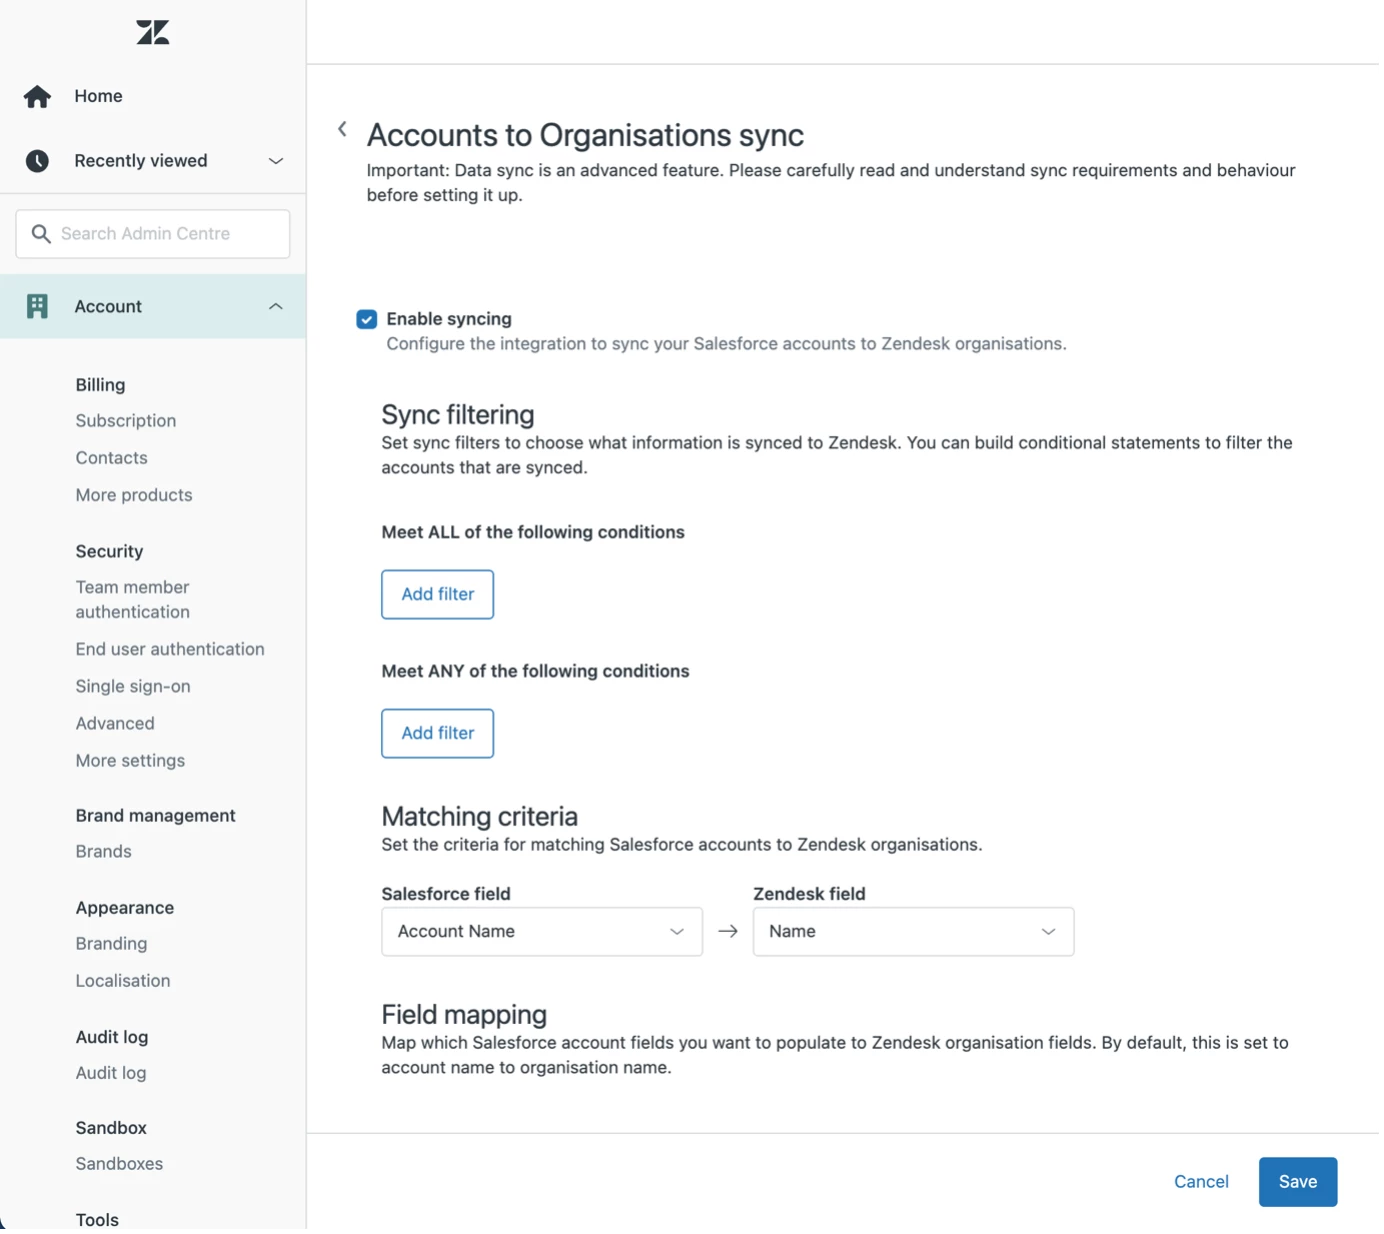Open the Sandboxes page
The image size is (1384, 1234).
[x=119, y=1164]
